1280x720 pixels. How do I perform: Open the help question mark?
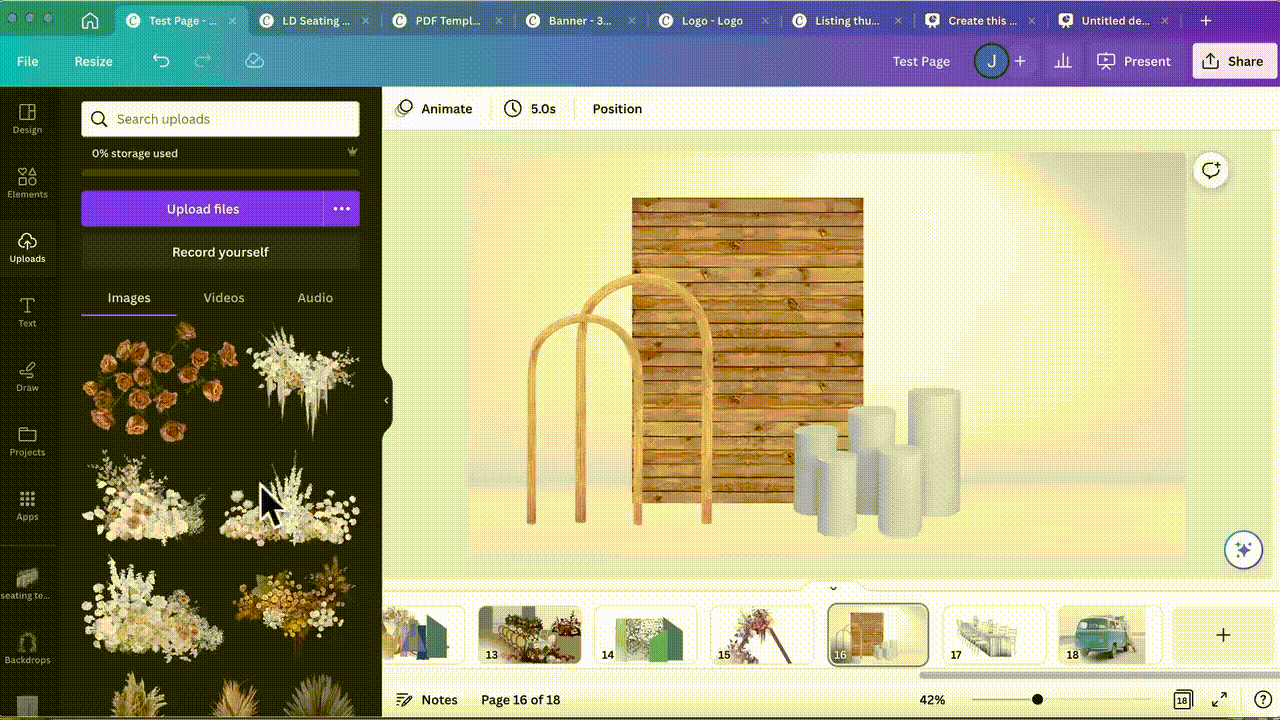point(1262,700)
